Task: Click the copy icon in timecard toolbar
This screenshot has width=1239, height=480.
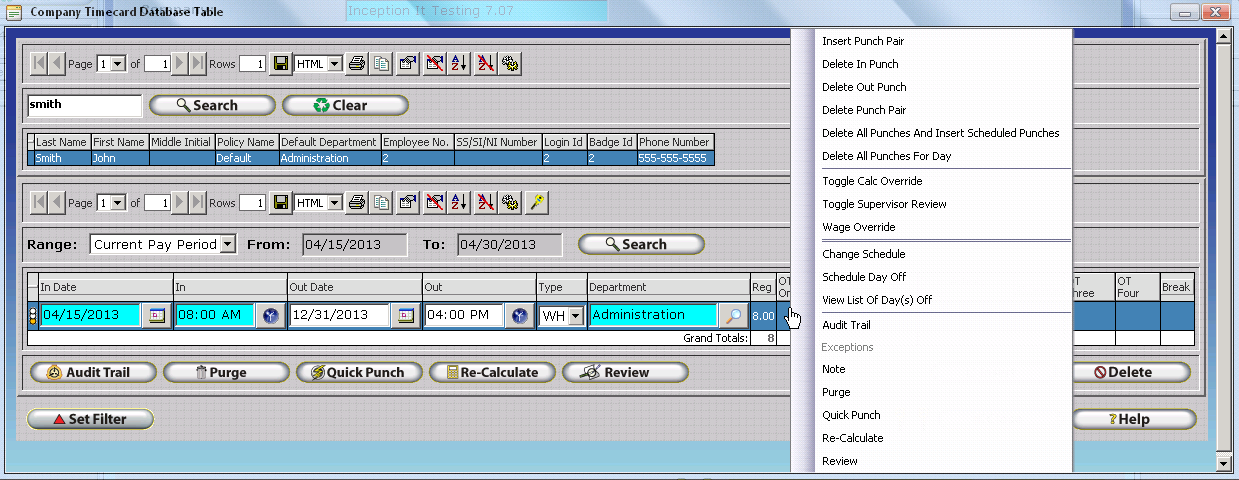Action: coord(381,203)
